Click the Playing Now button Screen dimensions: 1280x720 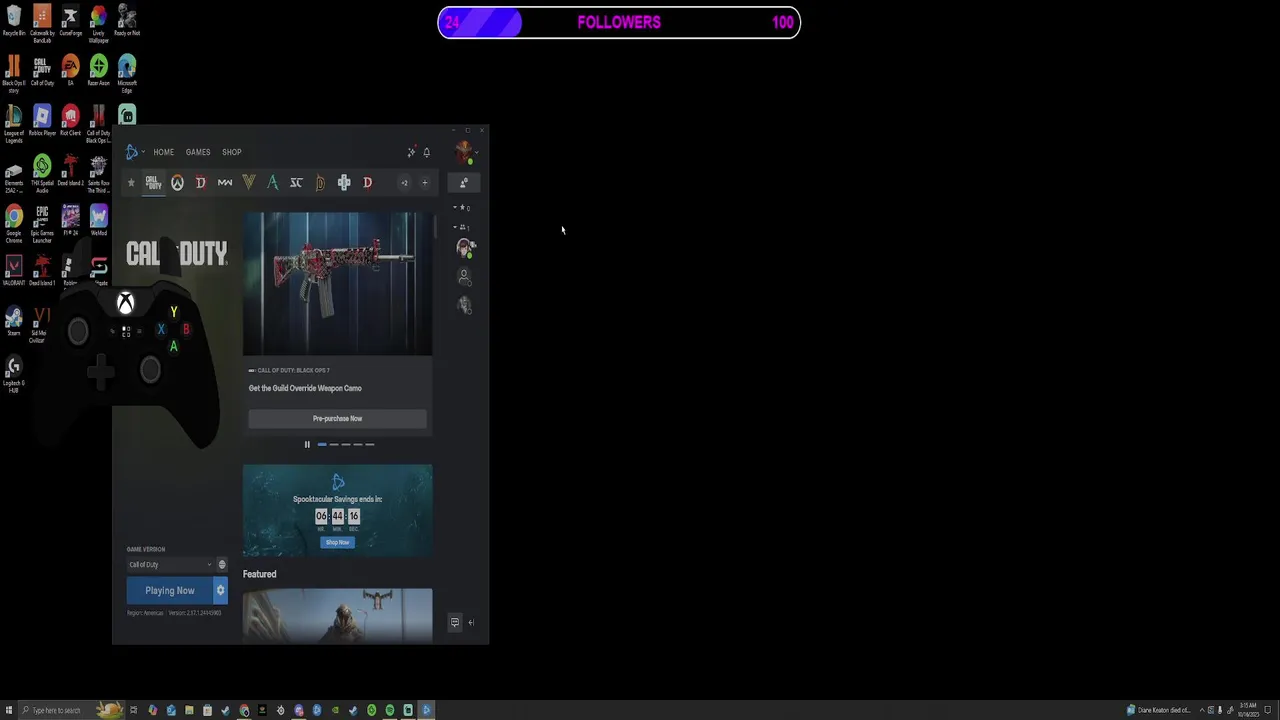(x=170, y=591)
